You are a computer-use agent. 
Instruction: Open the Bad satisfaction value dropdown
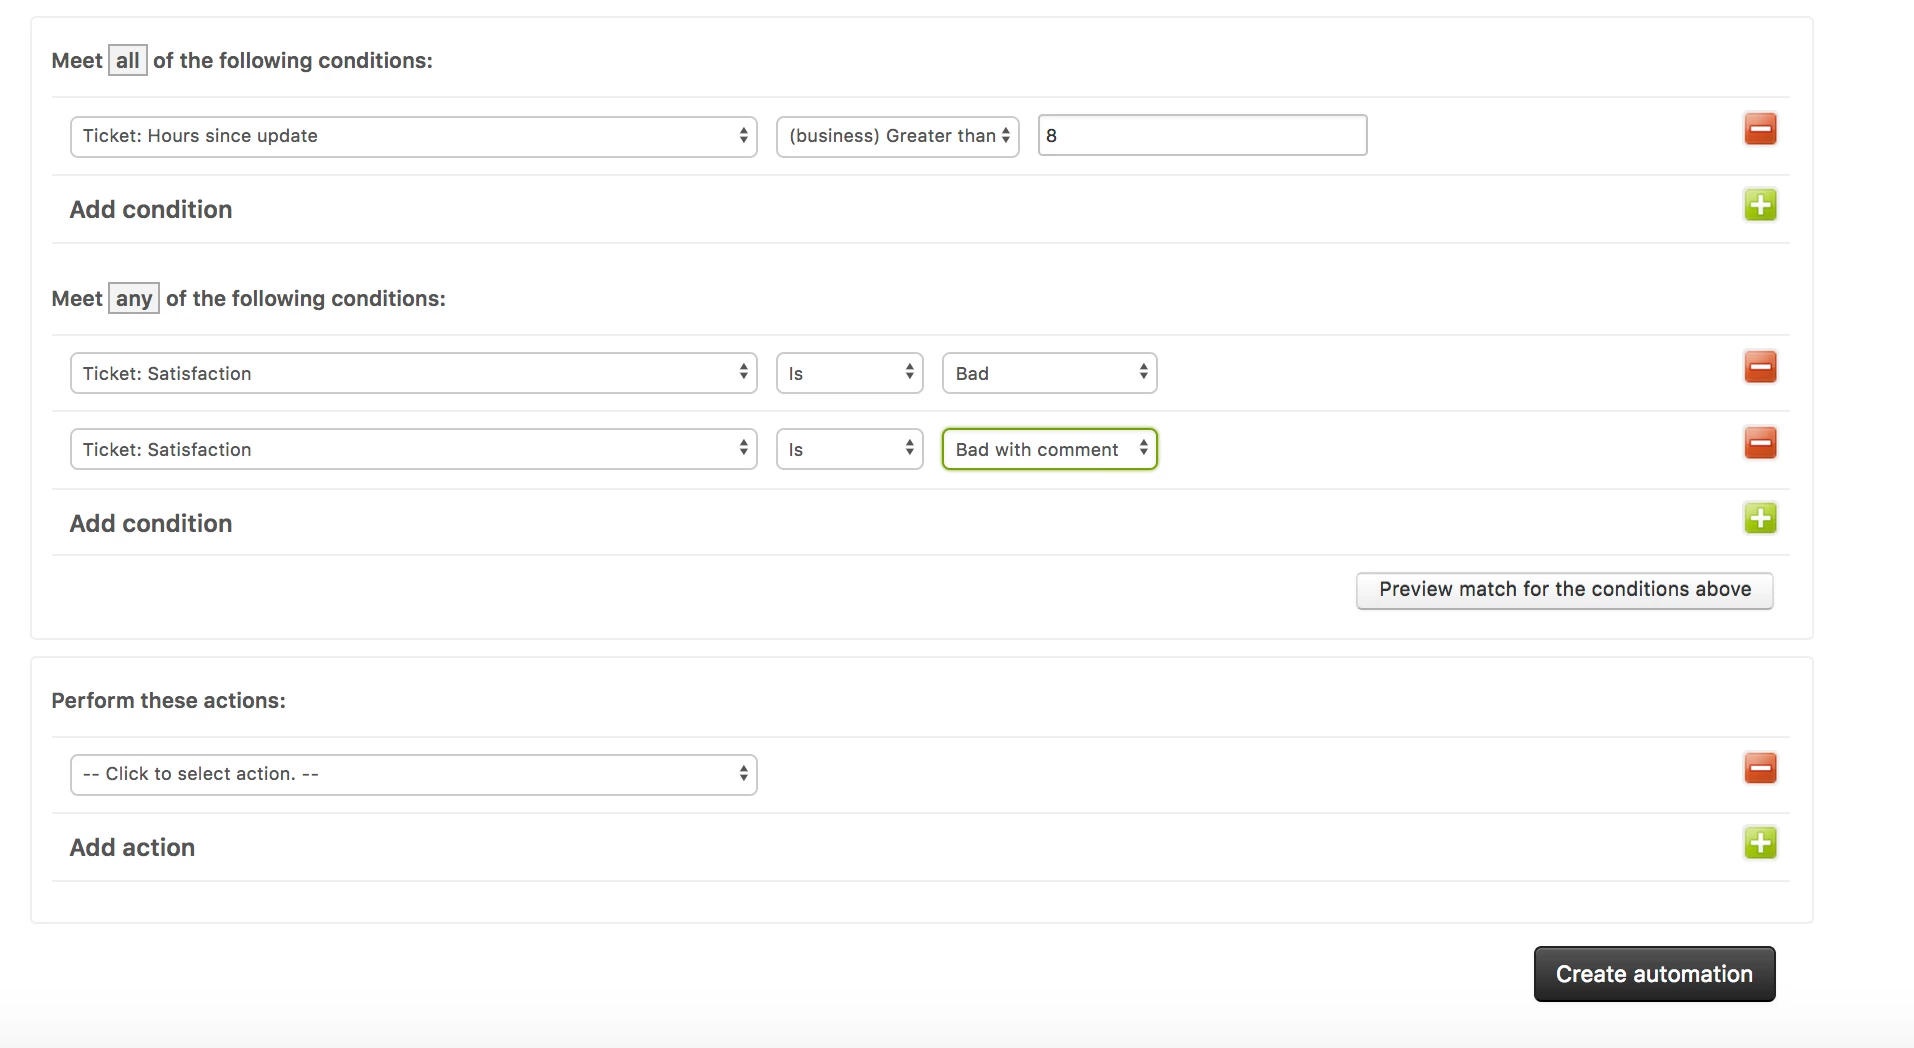click(1049, 373)
